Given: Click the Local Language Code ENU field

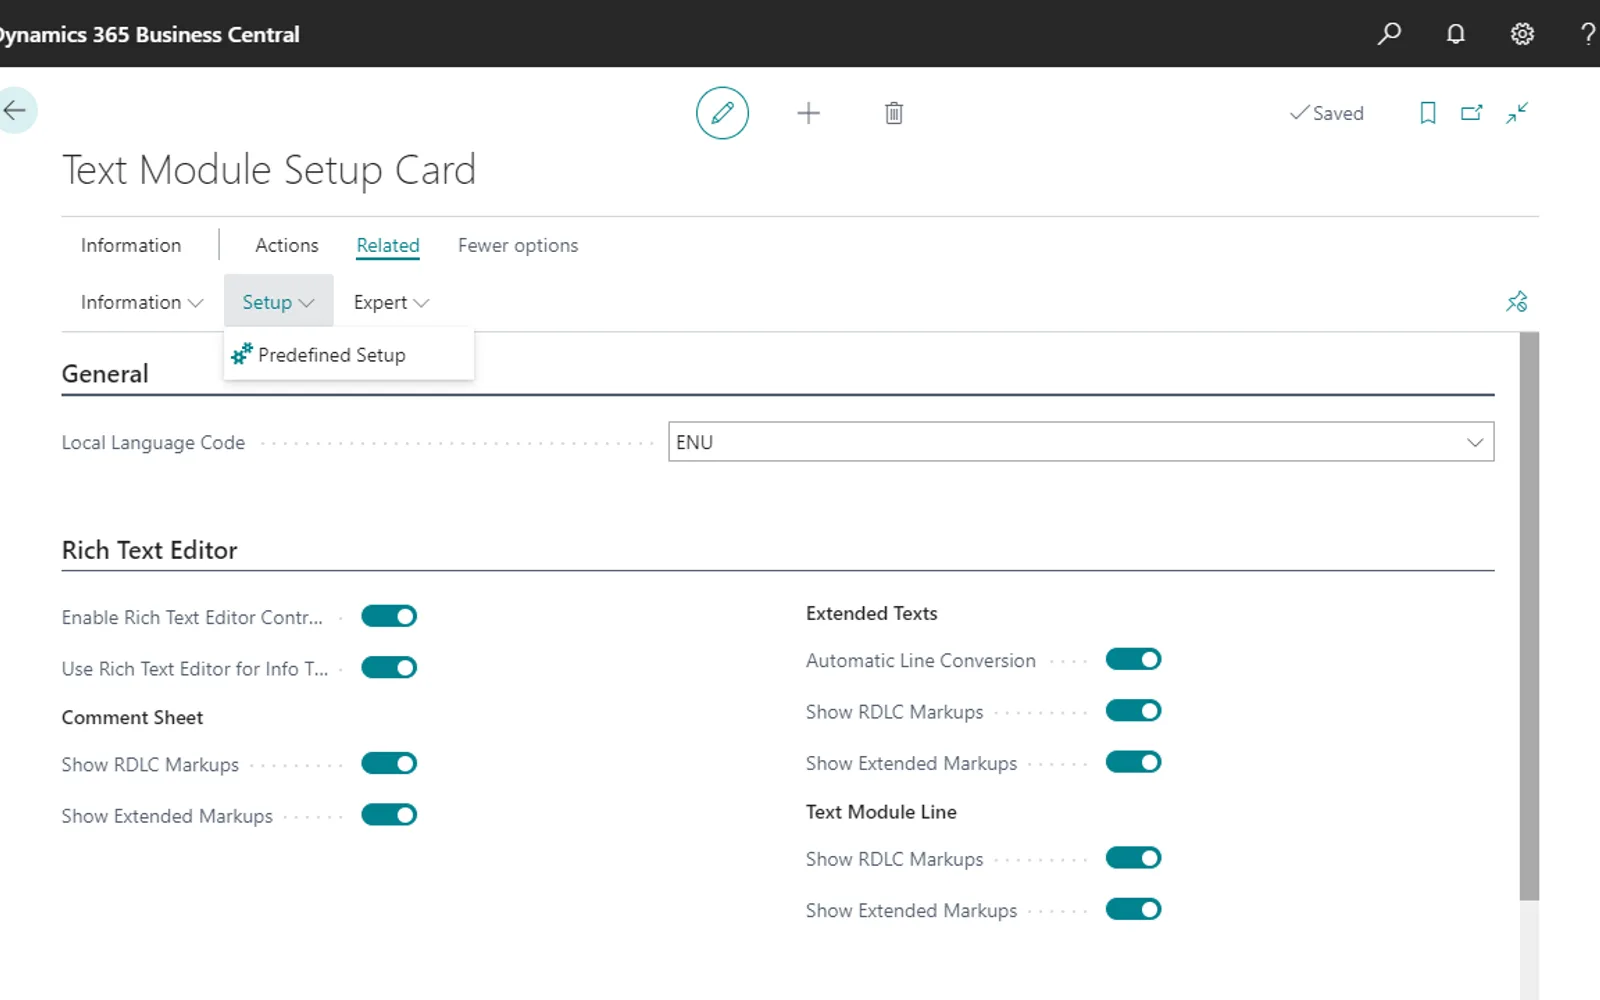Looking at the screenshot, I should tap(1081, 442).
